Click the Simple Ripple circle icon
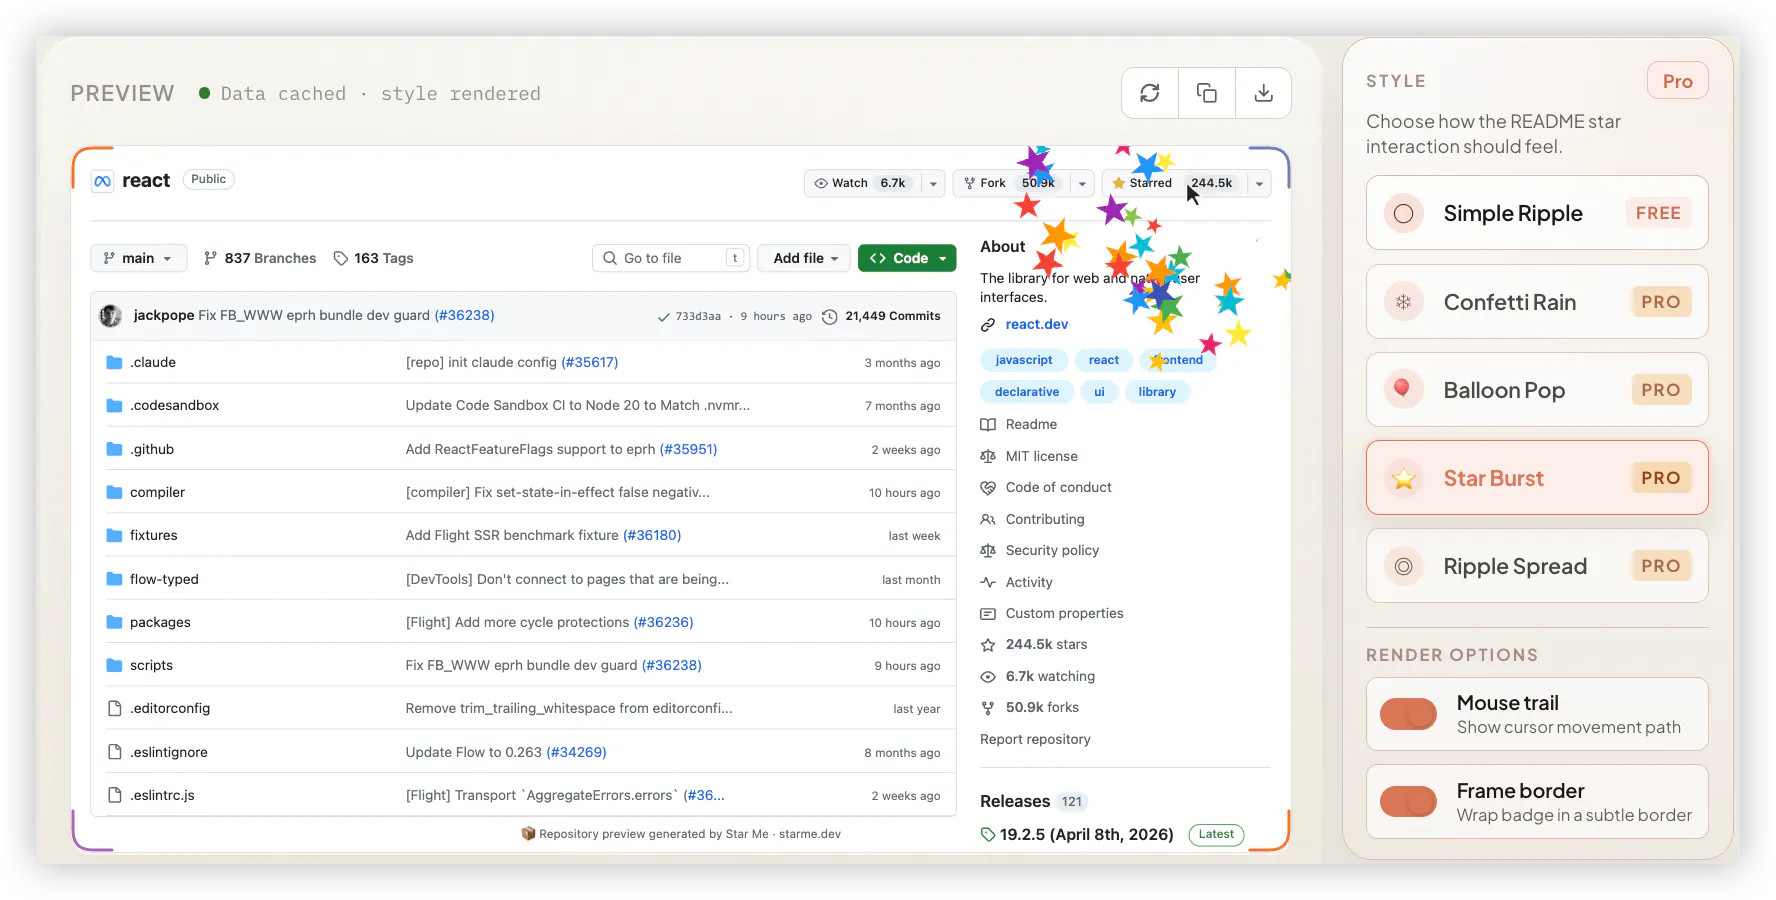Viewport: 1776px width, 900px height. tap(1404, 213)
